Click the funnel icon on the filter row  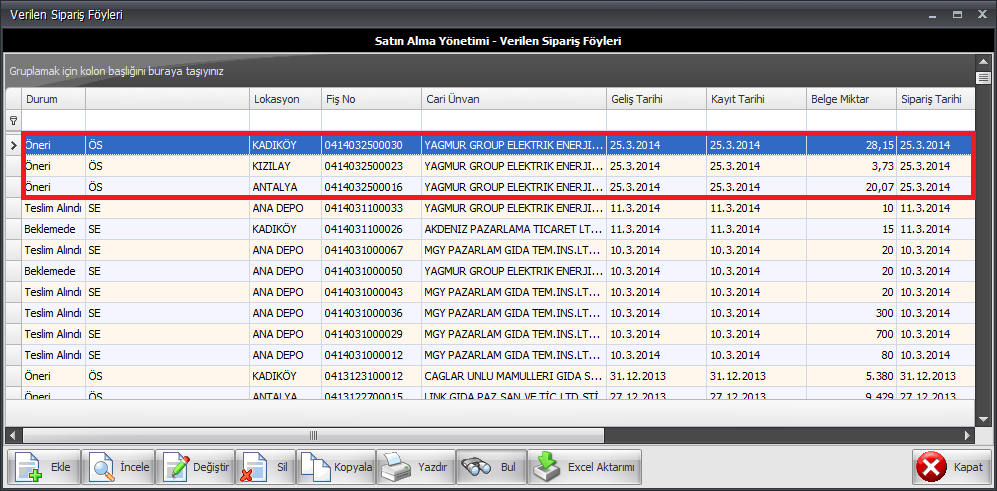pos(13,120)
